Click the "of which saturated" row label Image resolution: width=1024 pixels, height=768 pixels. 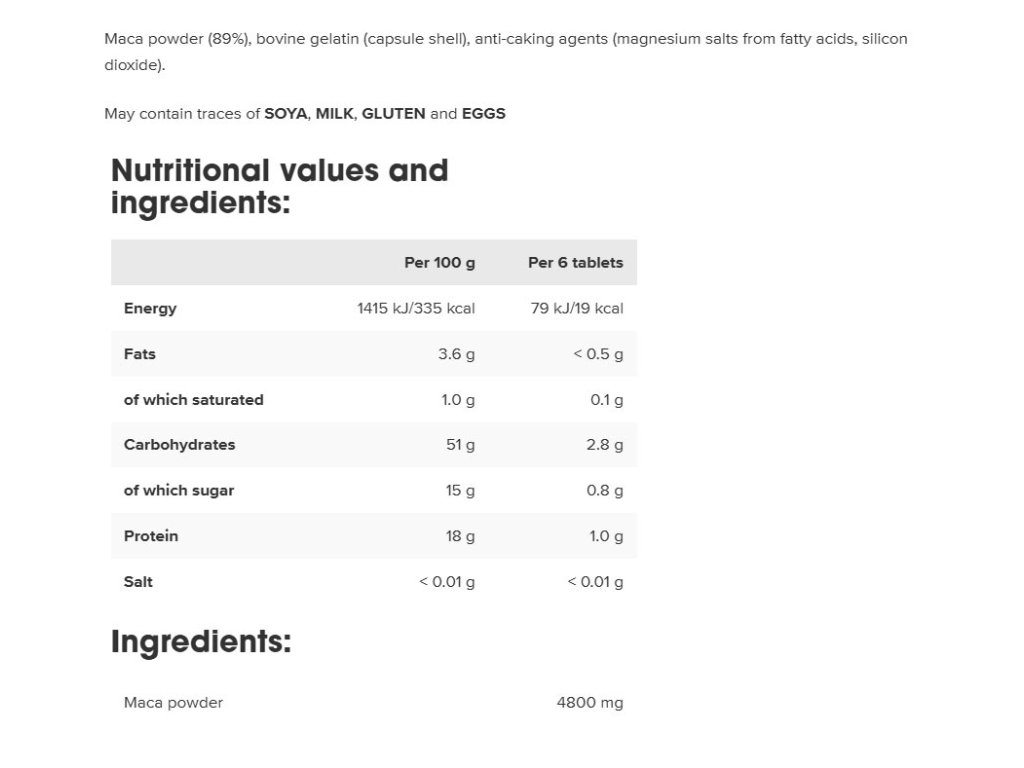click(x=193, y=400)
